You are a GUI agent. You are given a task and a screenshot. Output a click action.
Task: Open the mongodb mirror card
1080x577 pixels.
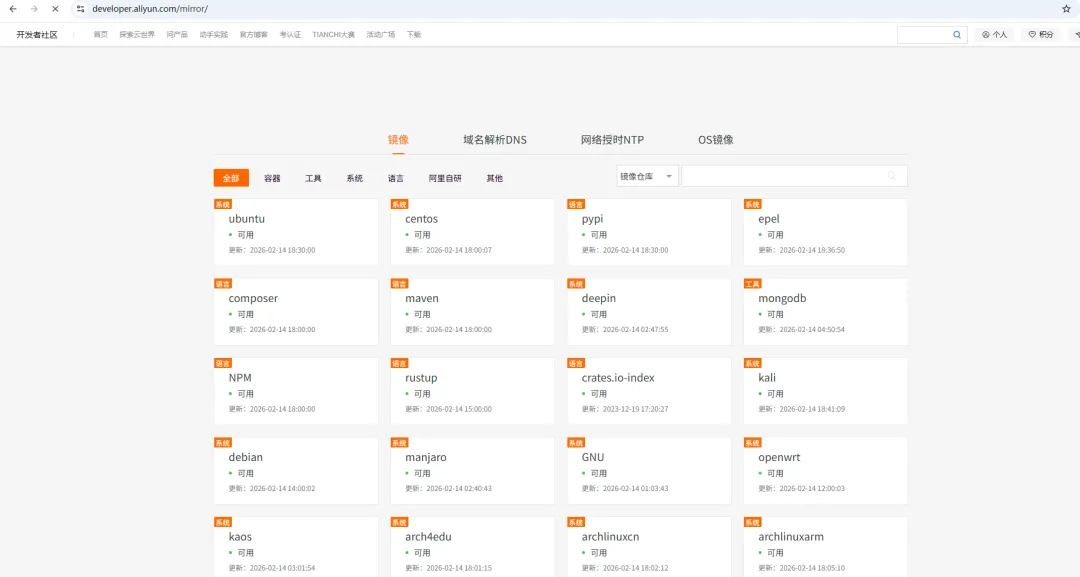(825, 311)
